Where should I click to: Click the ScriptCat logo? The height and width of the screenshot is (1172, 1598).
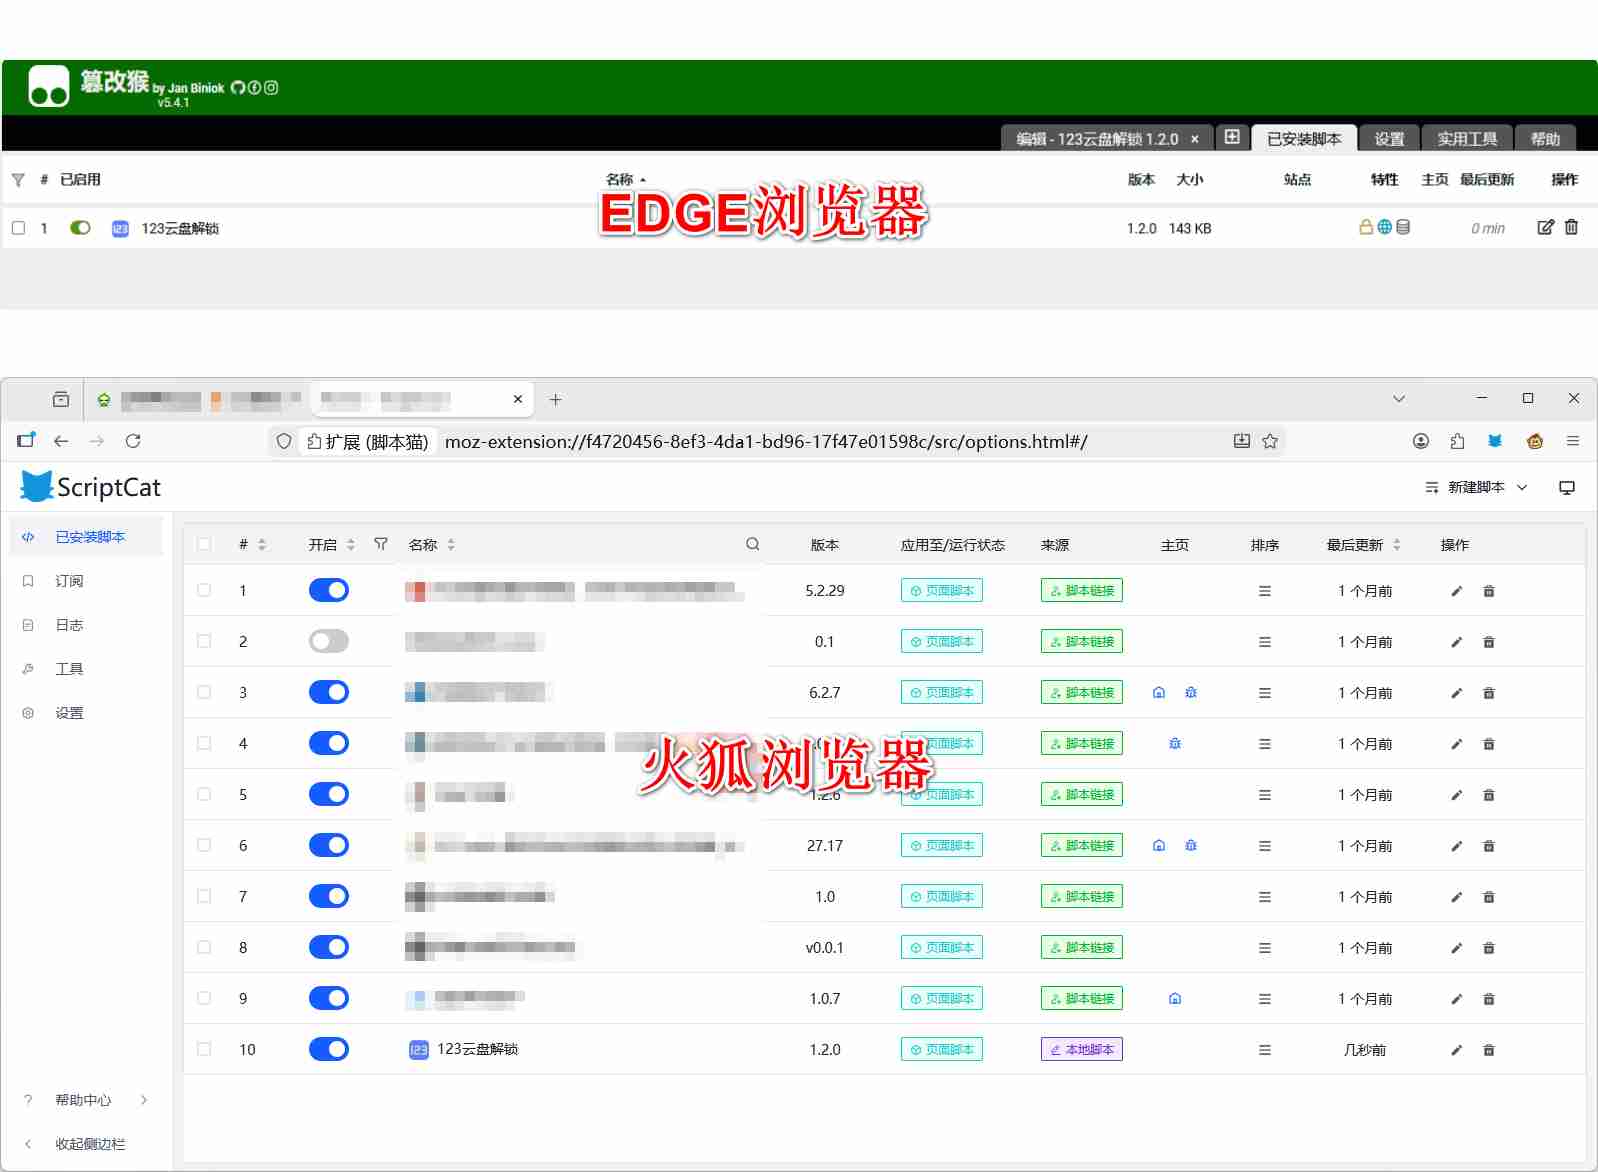pyautogui.click(x=90, y=487)
